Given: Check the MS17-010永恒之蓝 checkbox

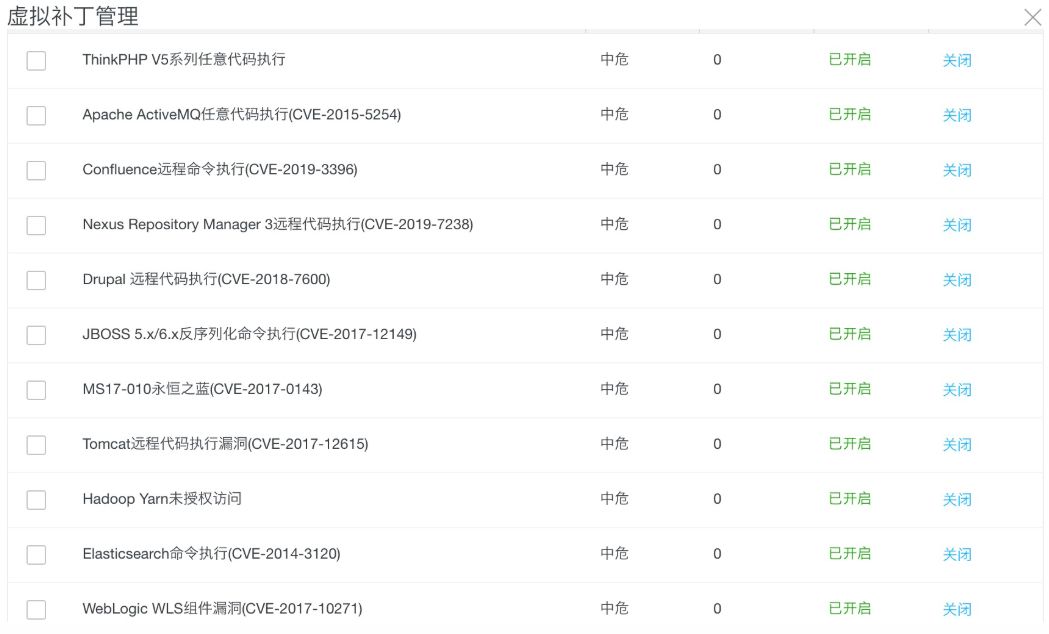Looking at the screenshot, I should point(36,389).
